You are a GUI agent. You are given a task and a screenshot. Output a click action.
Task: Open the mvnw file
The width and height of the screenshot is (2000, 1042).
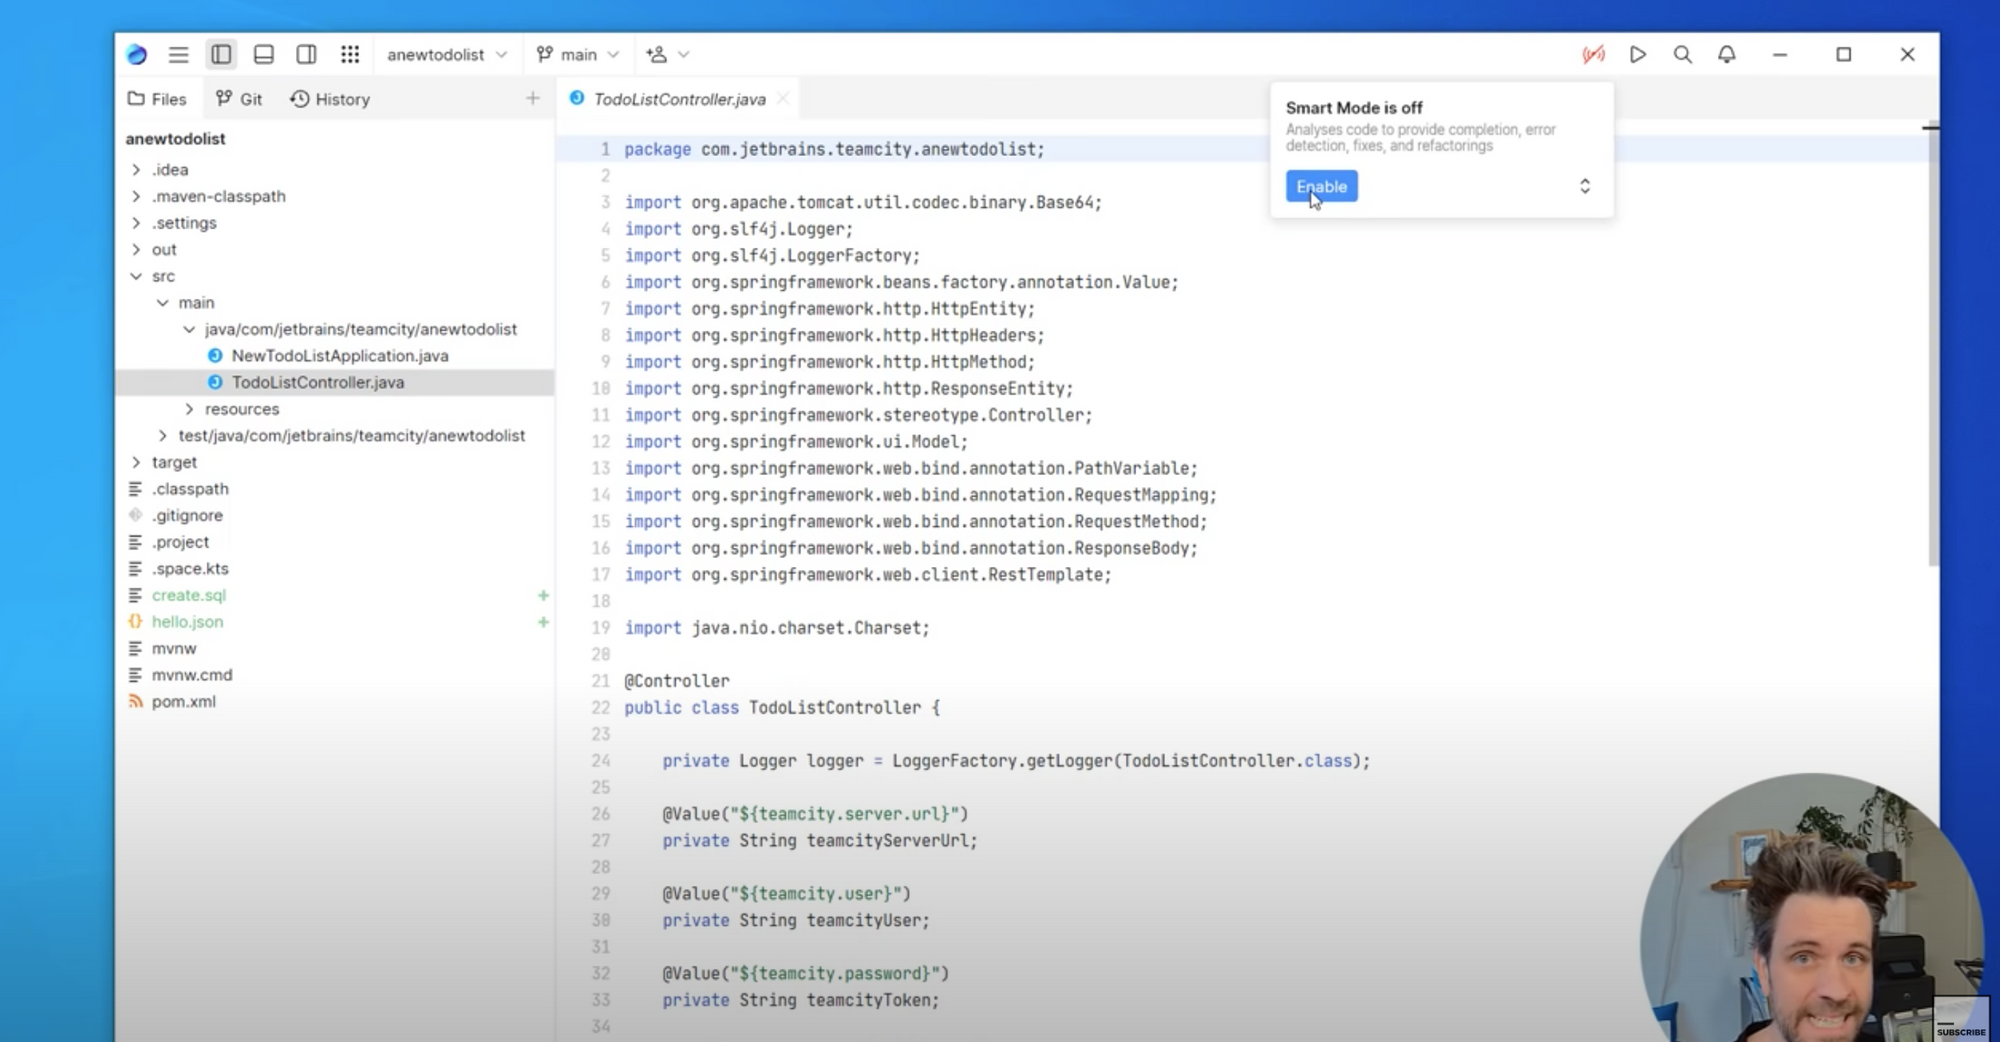coord(174,648)
